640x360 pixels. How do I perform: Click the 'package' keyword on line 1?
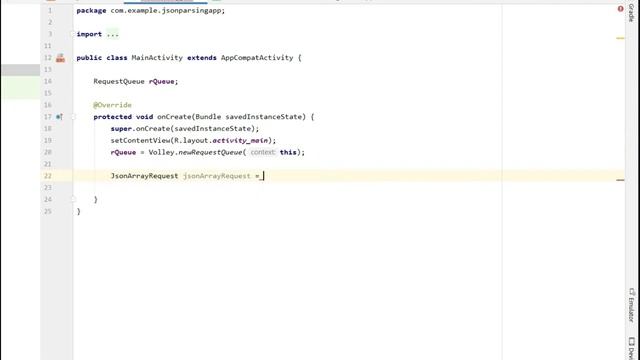[x=91, y=11]
